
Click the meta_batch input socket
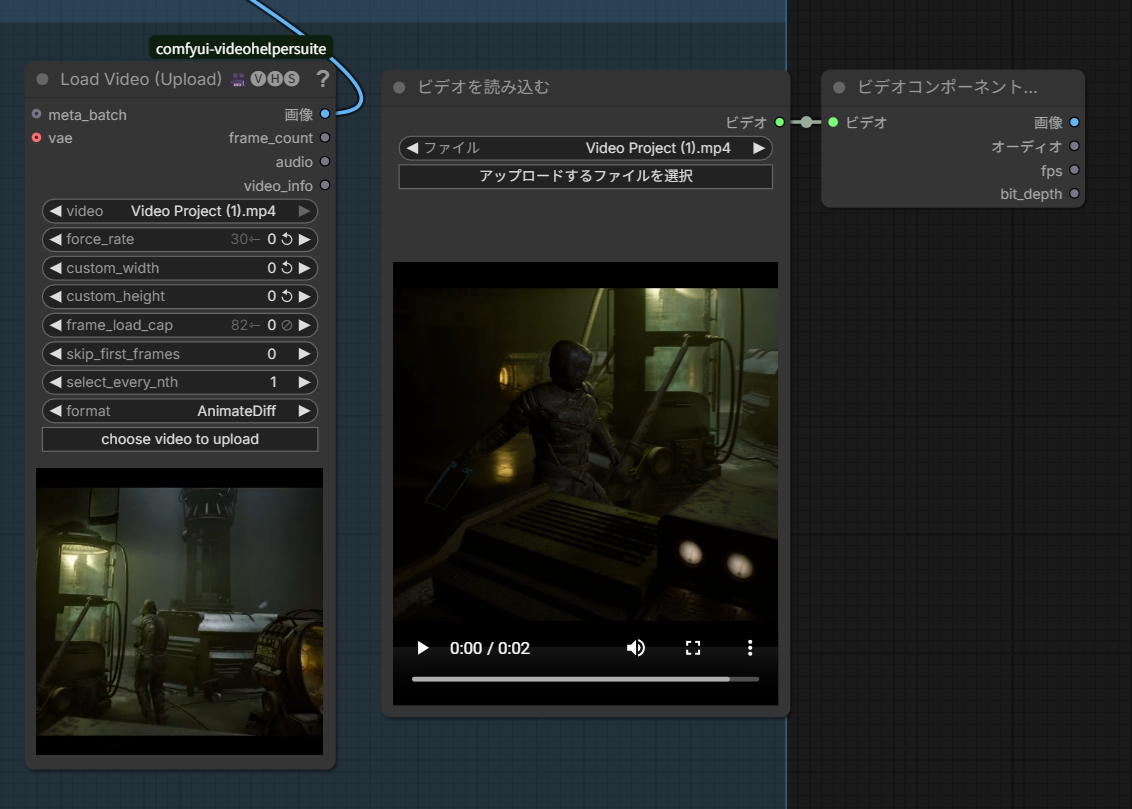37,114
